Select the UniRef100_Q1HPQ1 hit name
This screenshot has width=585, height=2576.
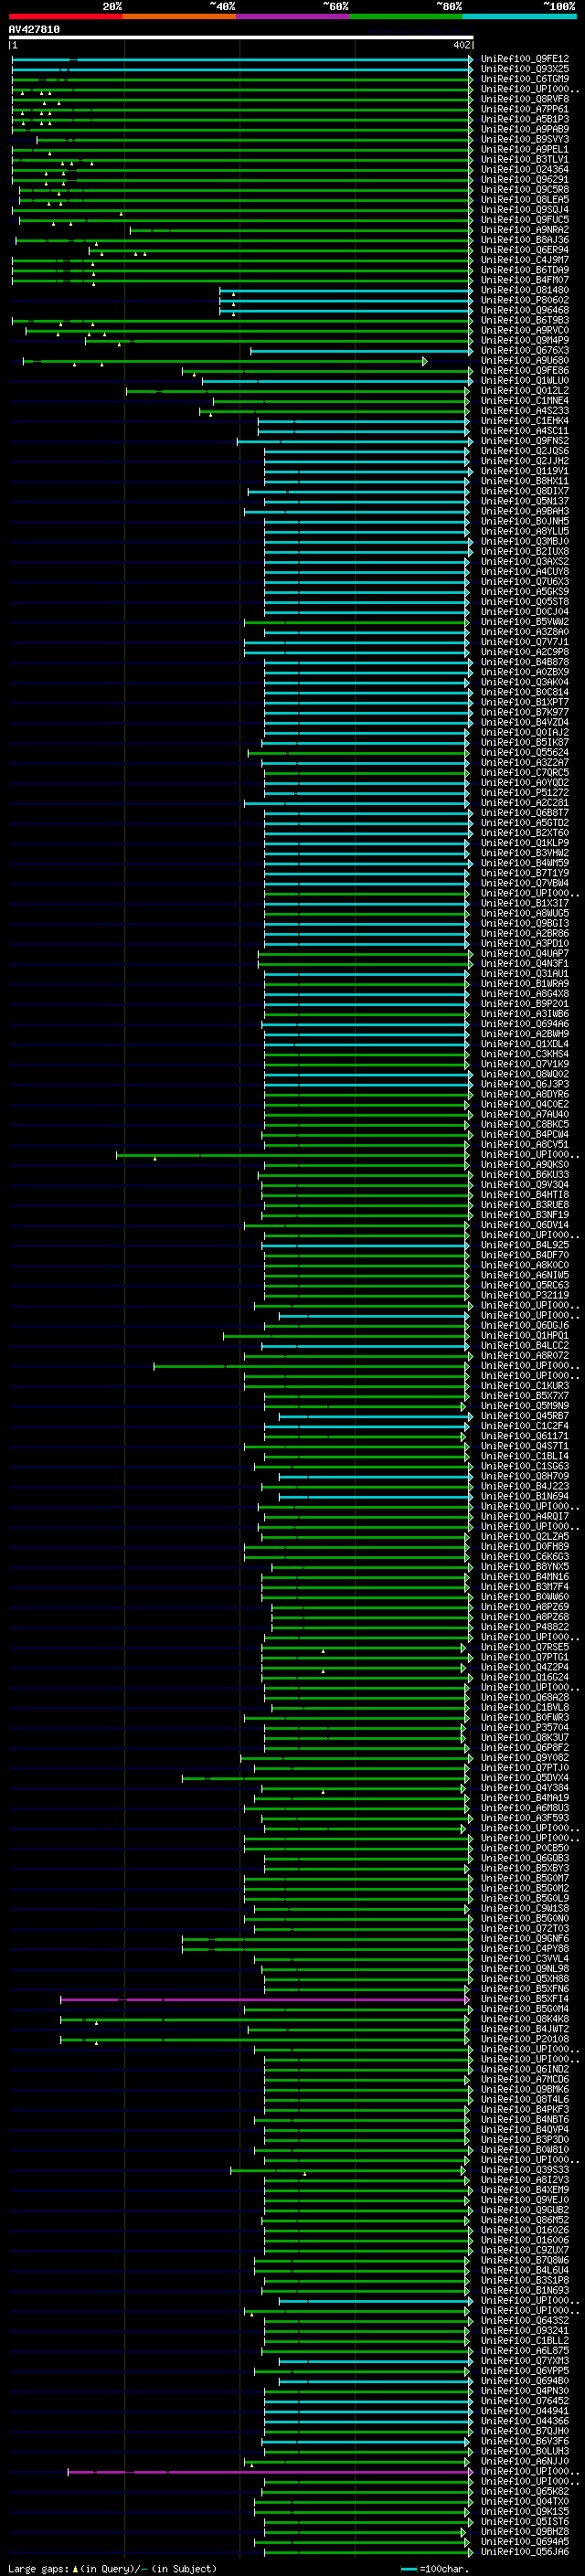[525, 1336]
